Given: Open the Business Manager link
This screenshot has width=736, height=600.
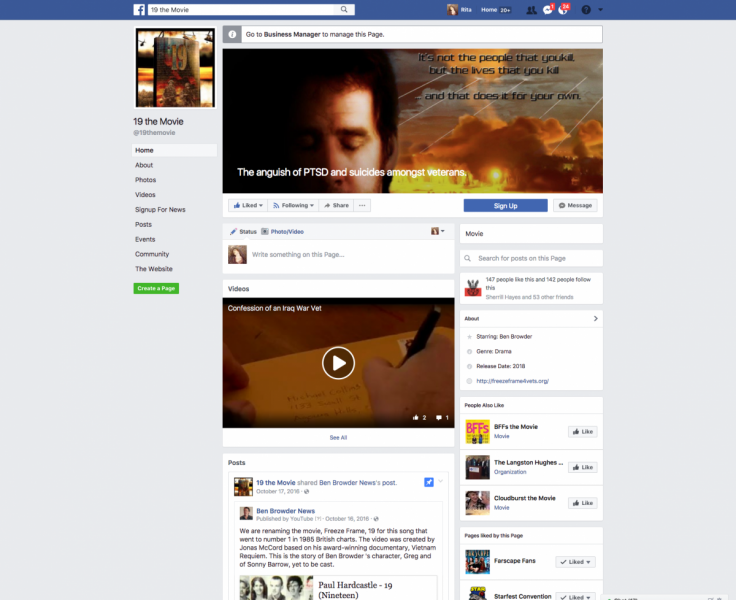Looking at the screenshot, I should (x=292, y=34).
